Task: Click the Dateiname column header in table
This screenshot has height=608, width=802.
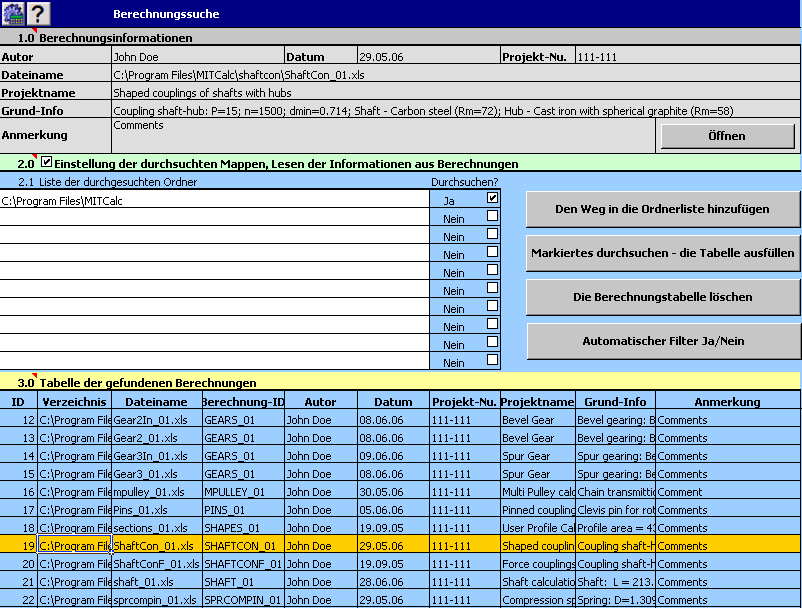Action: coord(157,402)
